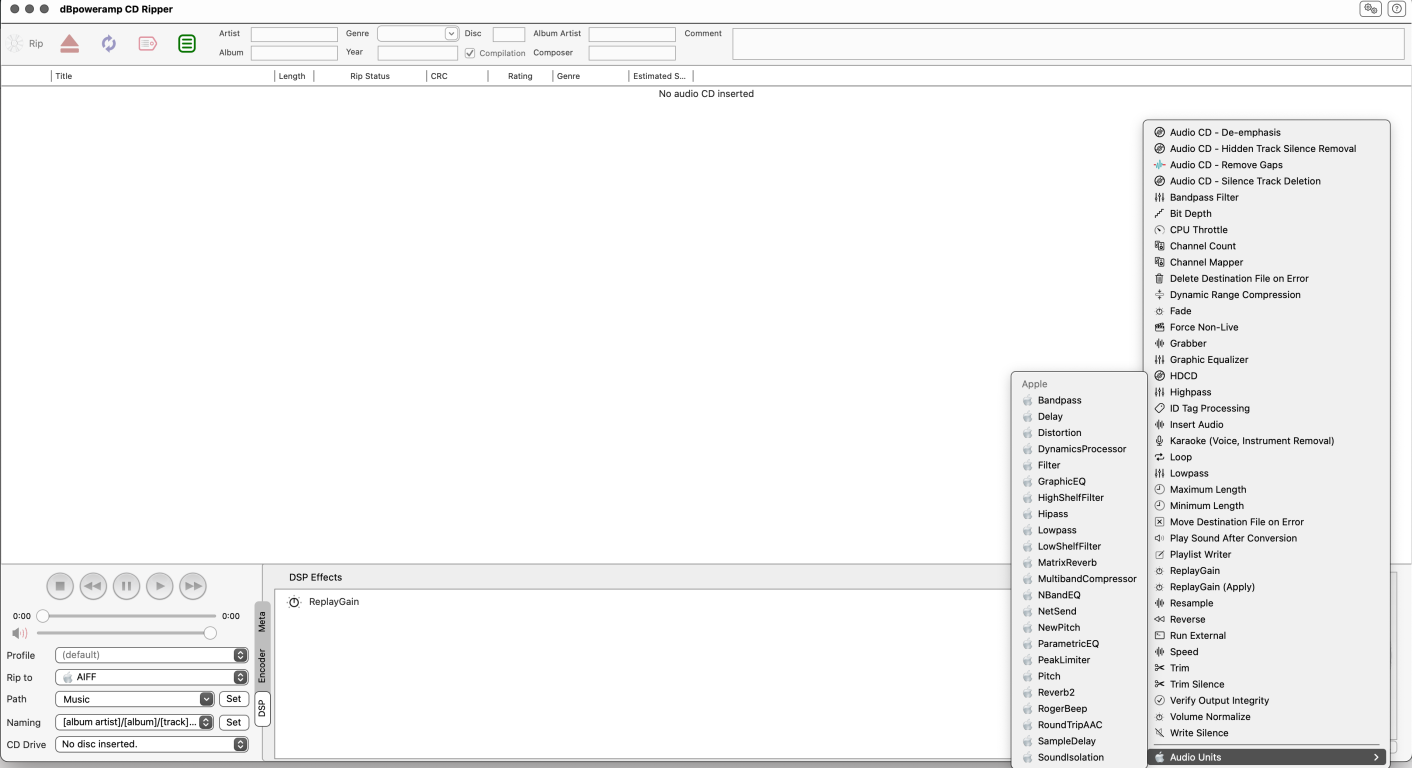Viewport: 1412px width, 768px height.
Task: Choose Audio CD - De-emphasis menu item
Action: [x=1267, y=132]
